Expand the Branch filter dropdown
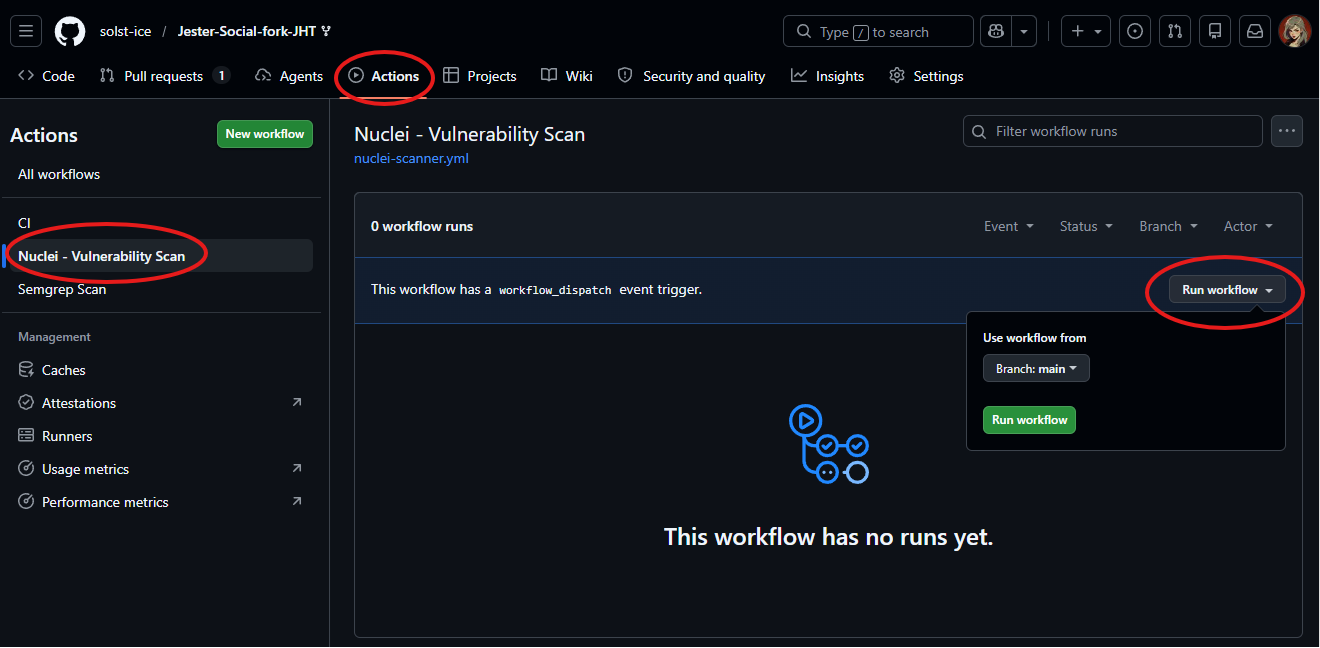This screenshot has height=648, width=1320. pos(1168,226)
